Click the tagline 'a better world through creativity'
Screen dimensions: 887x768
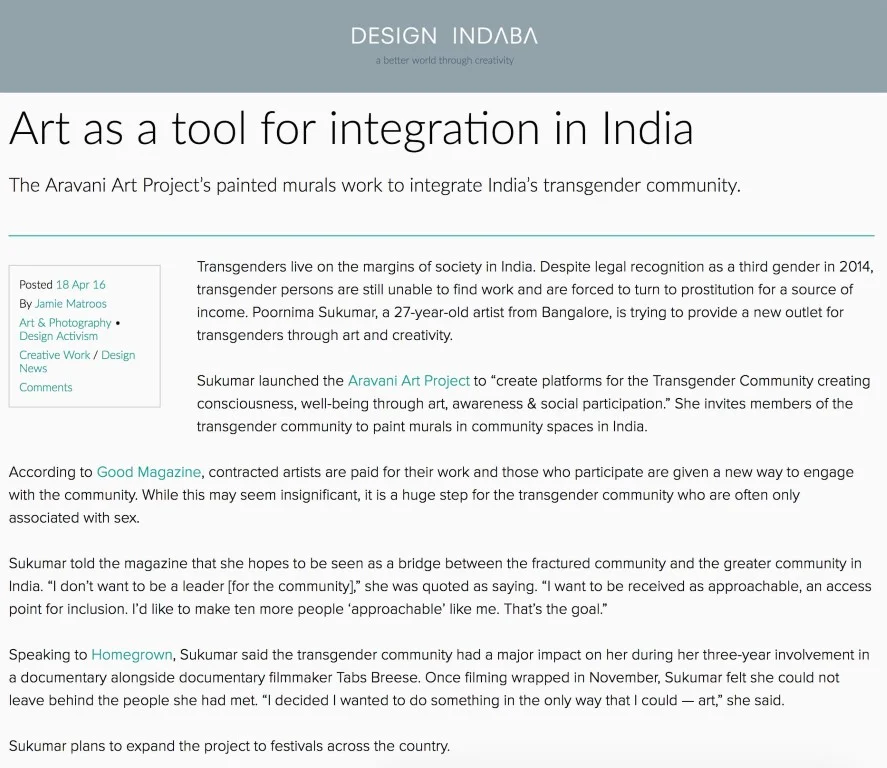tap(444, 61)
